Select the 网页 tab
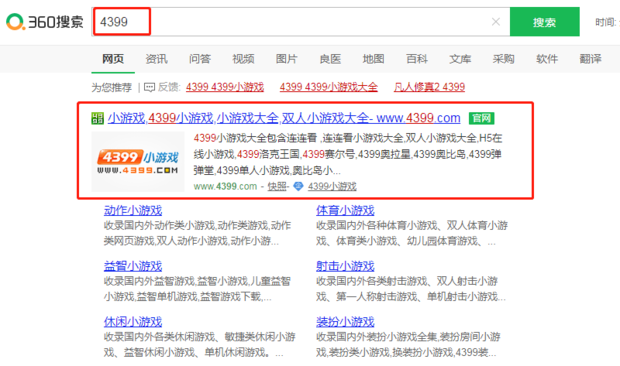 point(113,59)
